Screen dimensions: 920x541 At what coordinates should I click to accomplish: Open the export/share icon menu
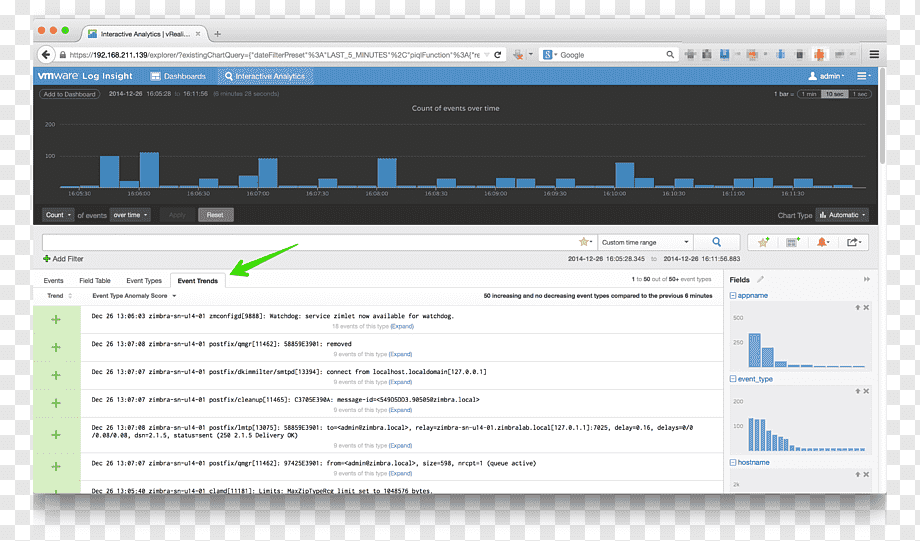click(854, 242)
